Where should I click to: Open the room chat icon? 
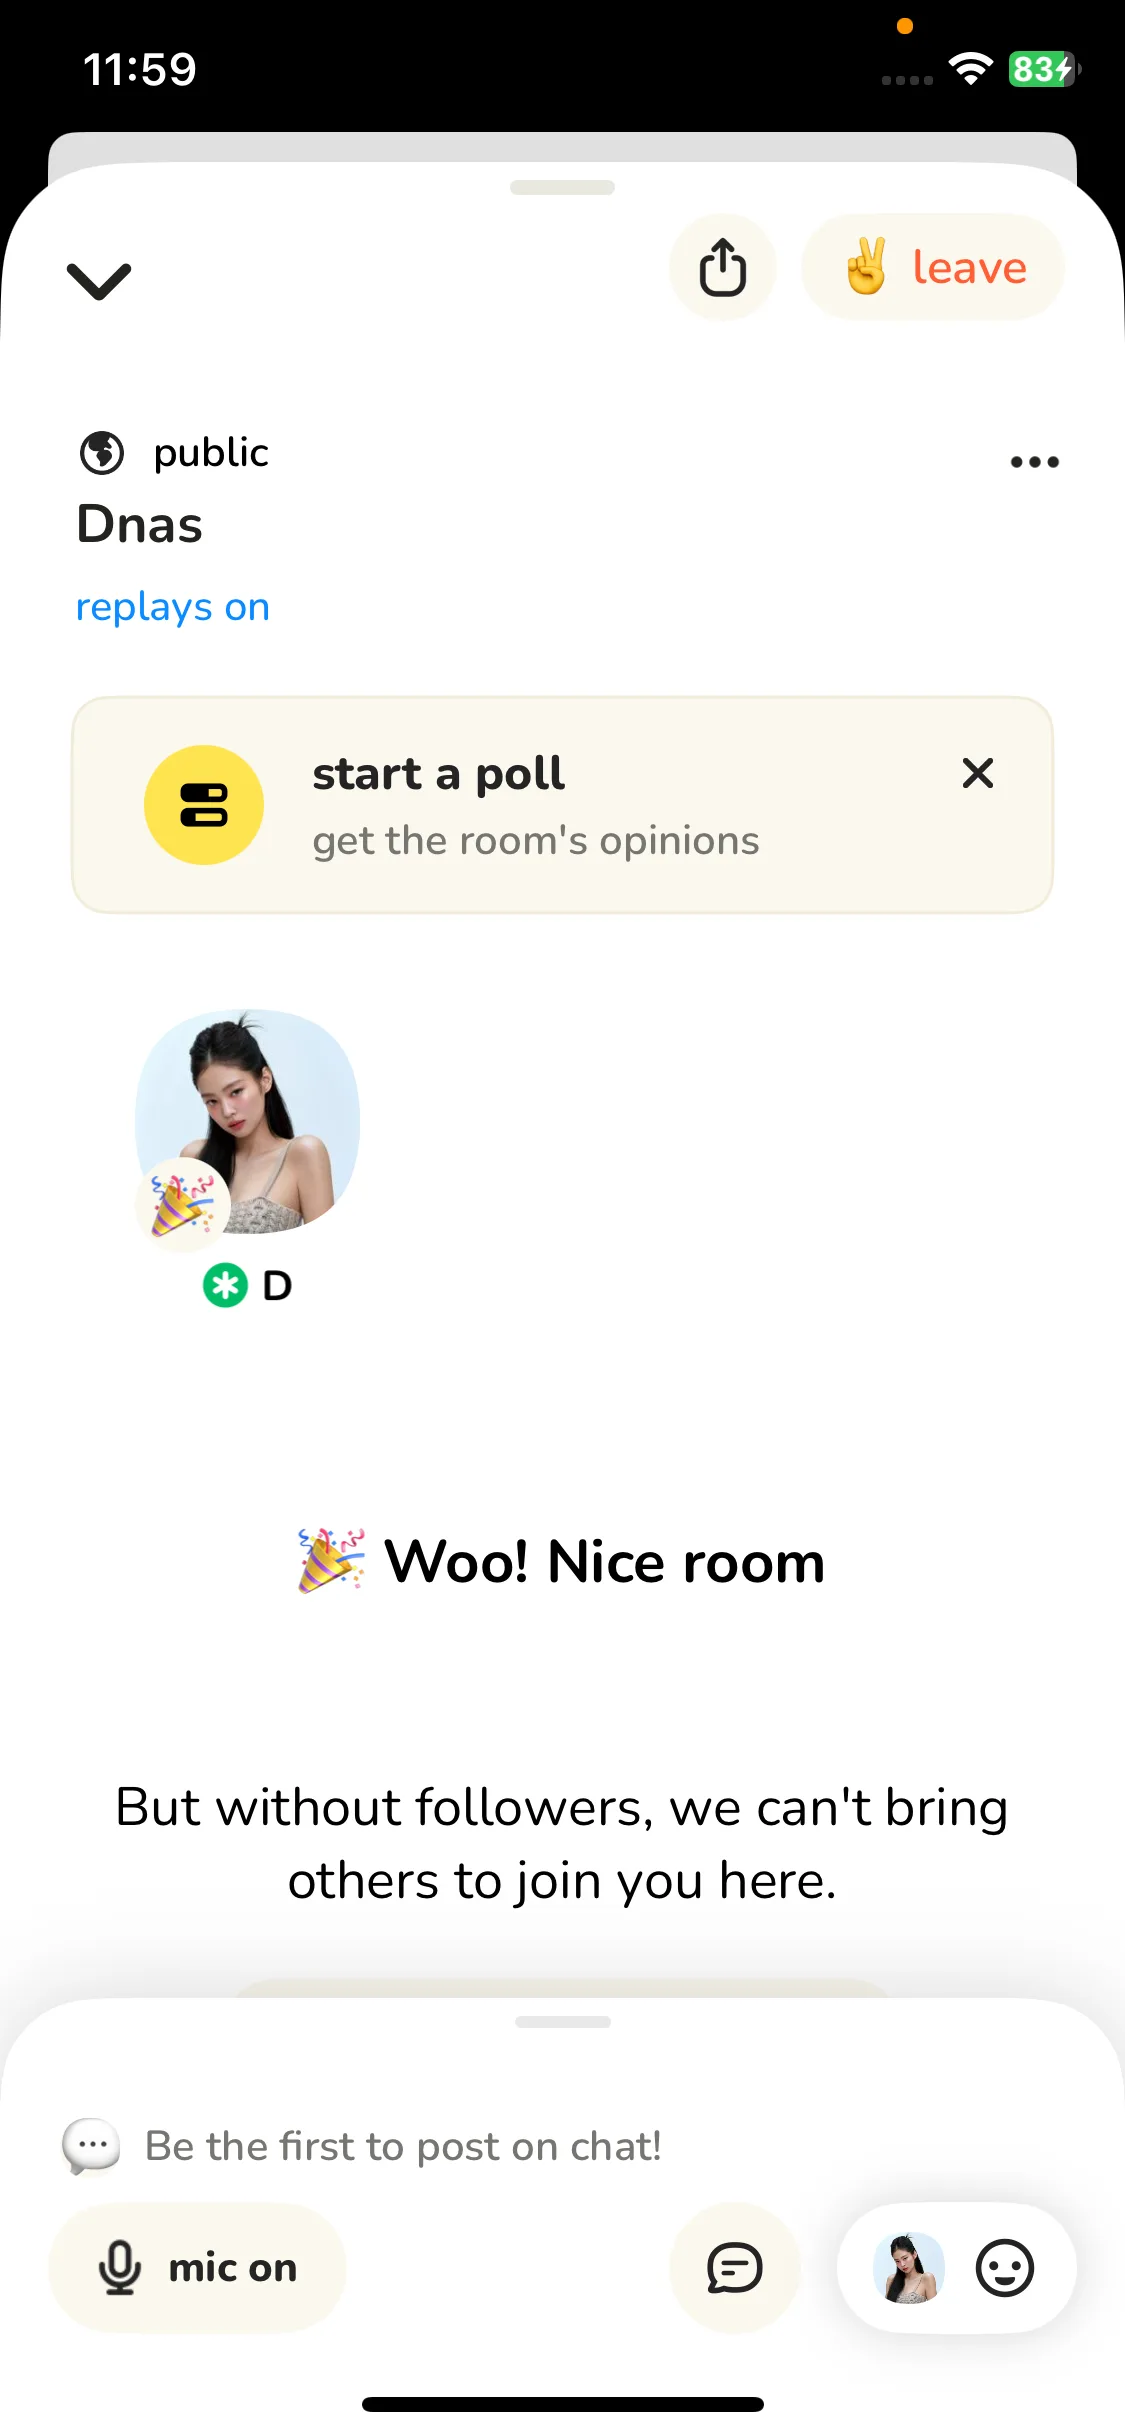click(734, 2268)
